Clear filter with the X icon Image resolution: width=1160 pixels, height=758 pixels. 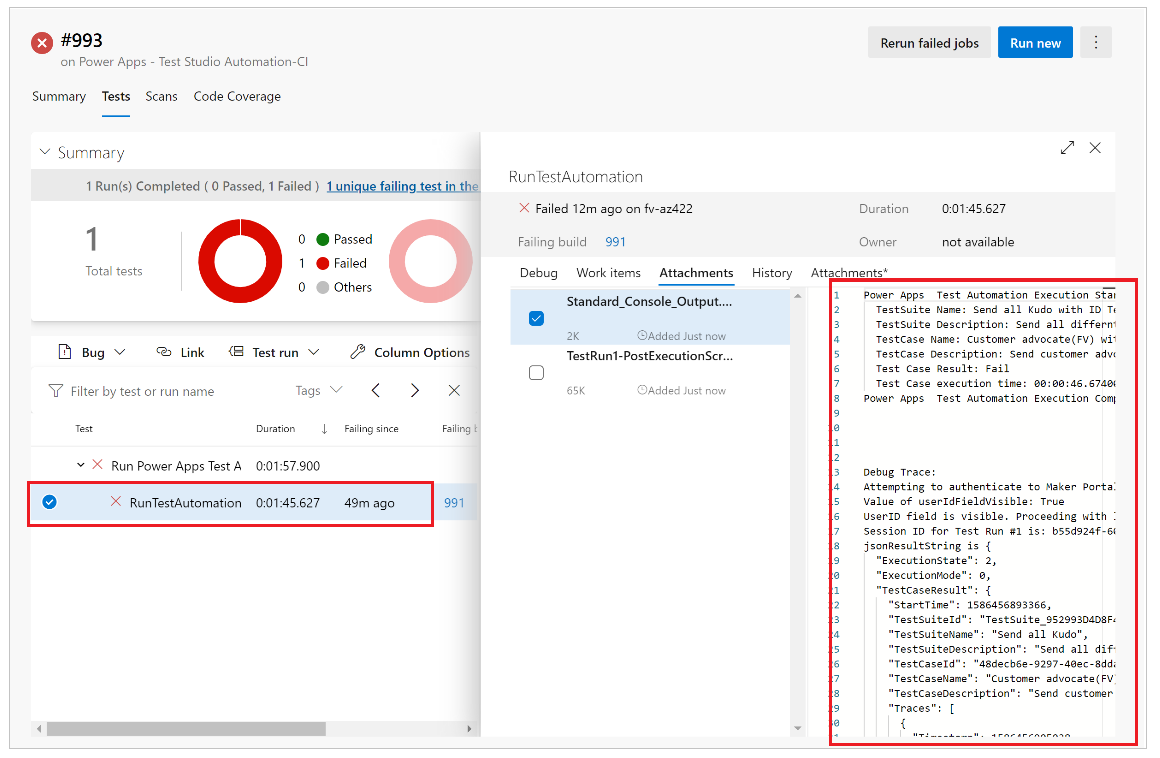pos(454,391)
